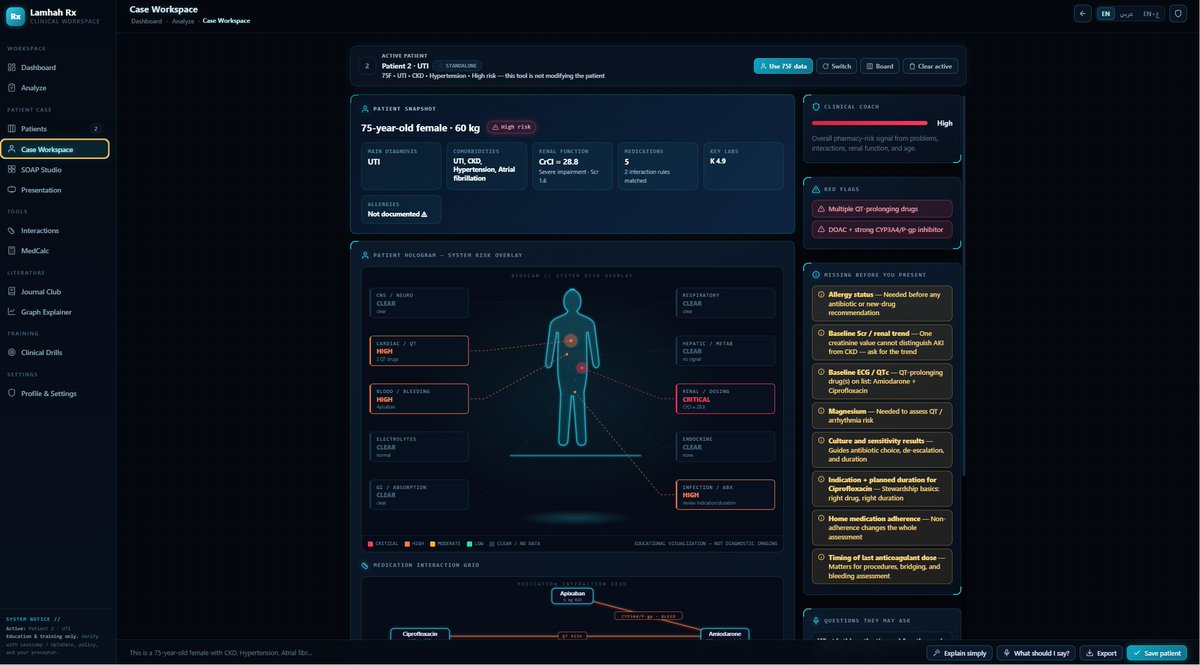Screen dimensions: 1200x665
Task: Click the Switch patient button
Action: pyautogui.click(x=837, y=66)
